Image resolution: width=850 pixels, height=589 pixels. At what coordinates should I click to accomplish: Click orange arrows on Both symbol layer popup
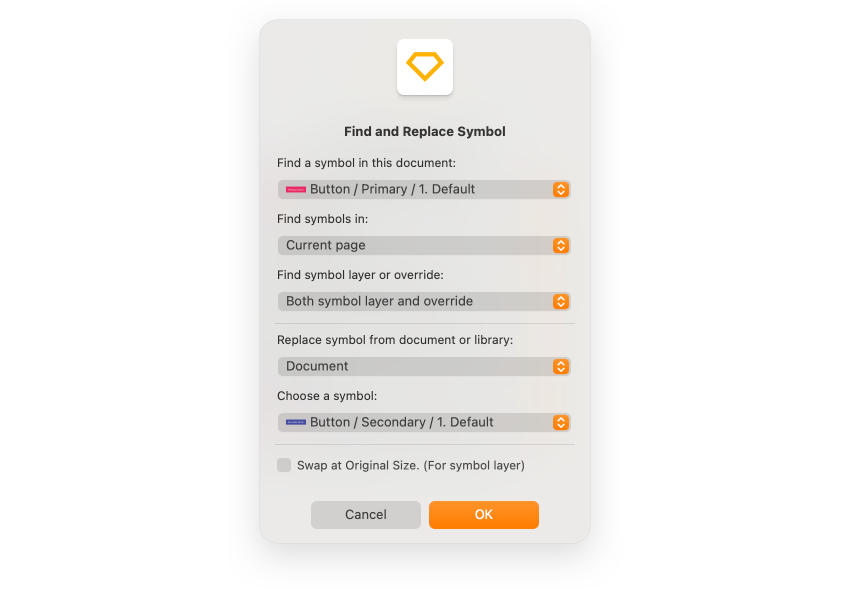click(x=561, y=301)
